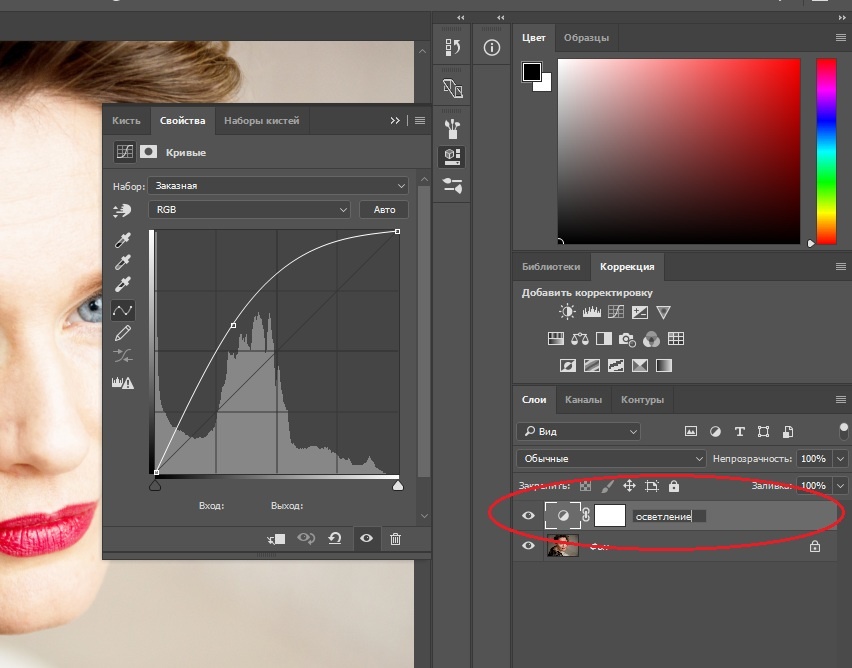This screenshot has width=852, height=668.
Task: Click the smooth curve values icon
Action: point(123,355)
